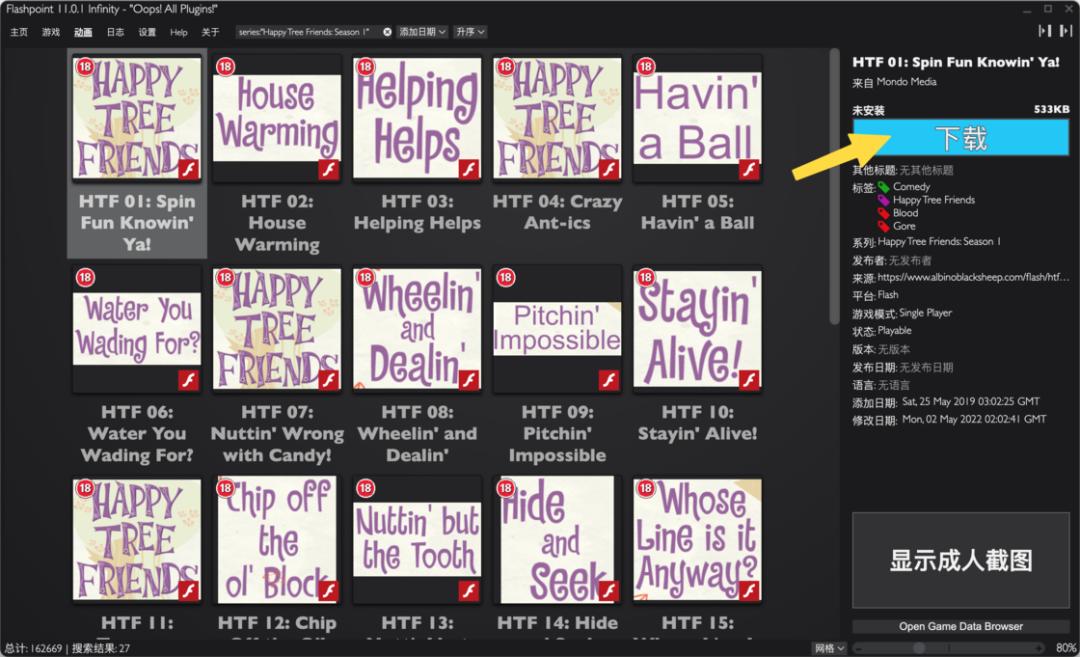Click red Gore tag icon
The width and height of the screenshot is (1080, 657).
[x=884, y=226]
